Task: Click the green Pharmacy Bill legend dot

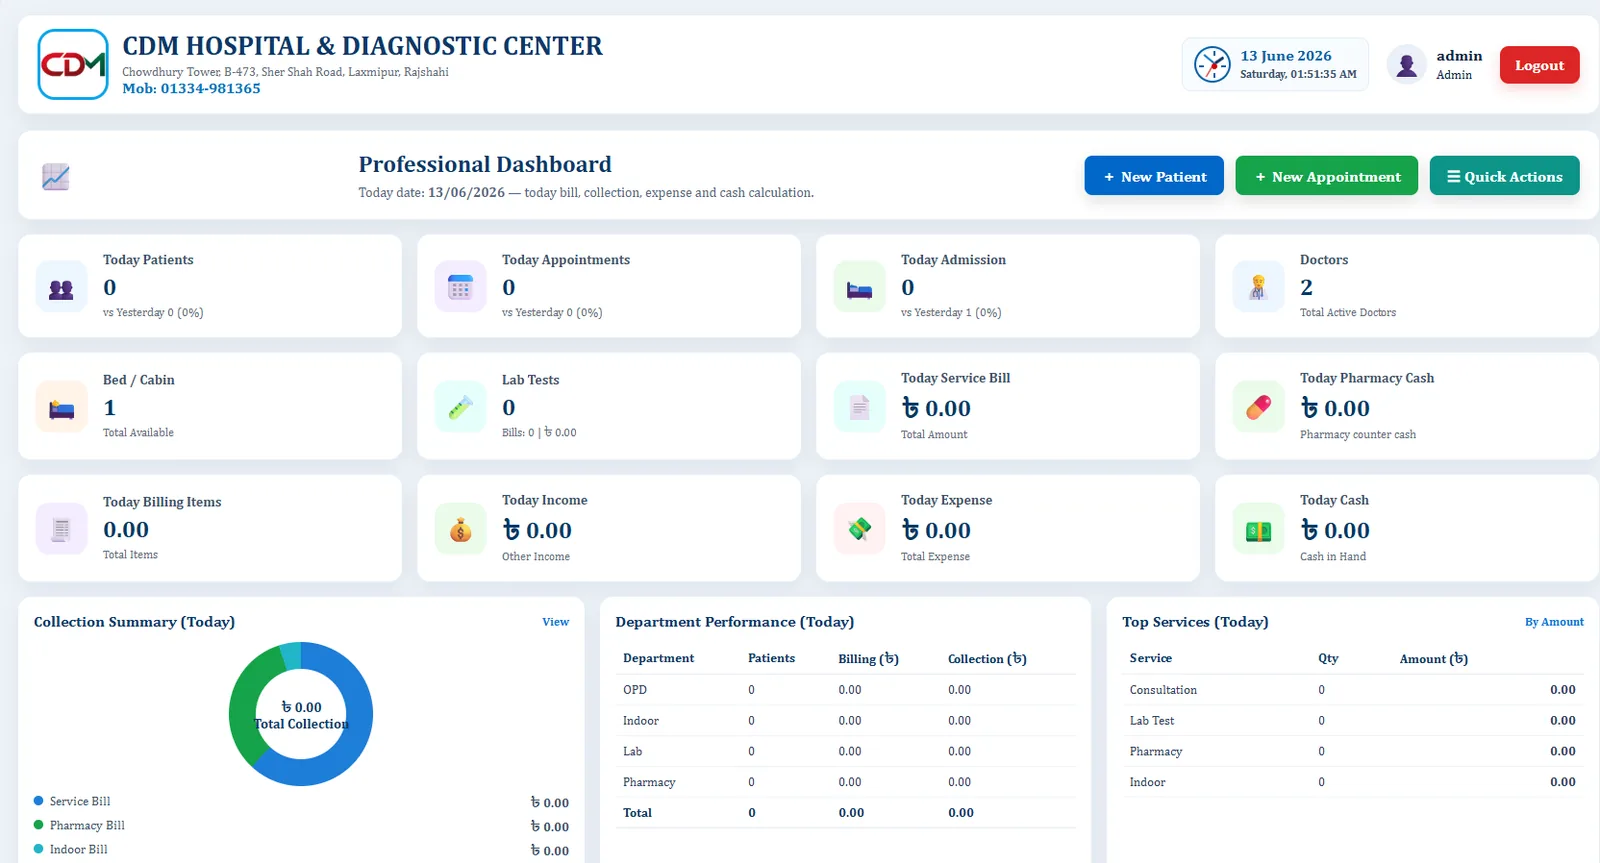Action: [x=39, y=825]
